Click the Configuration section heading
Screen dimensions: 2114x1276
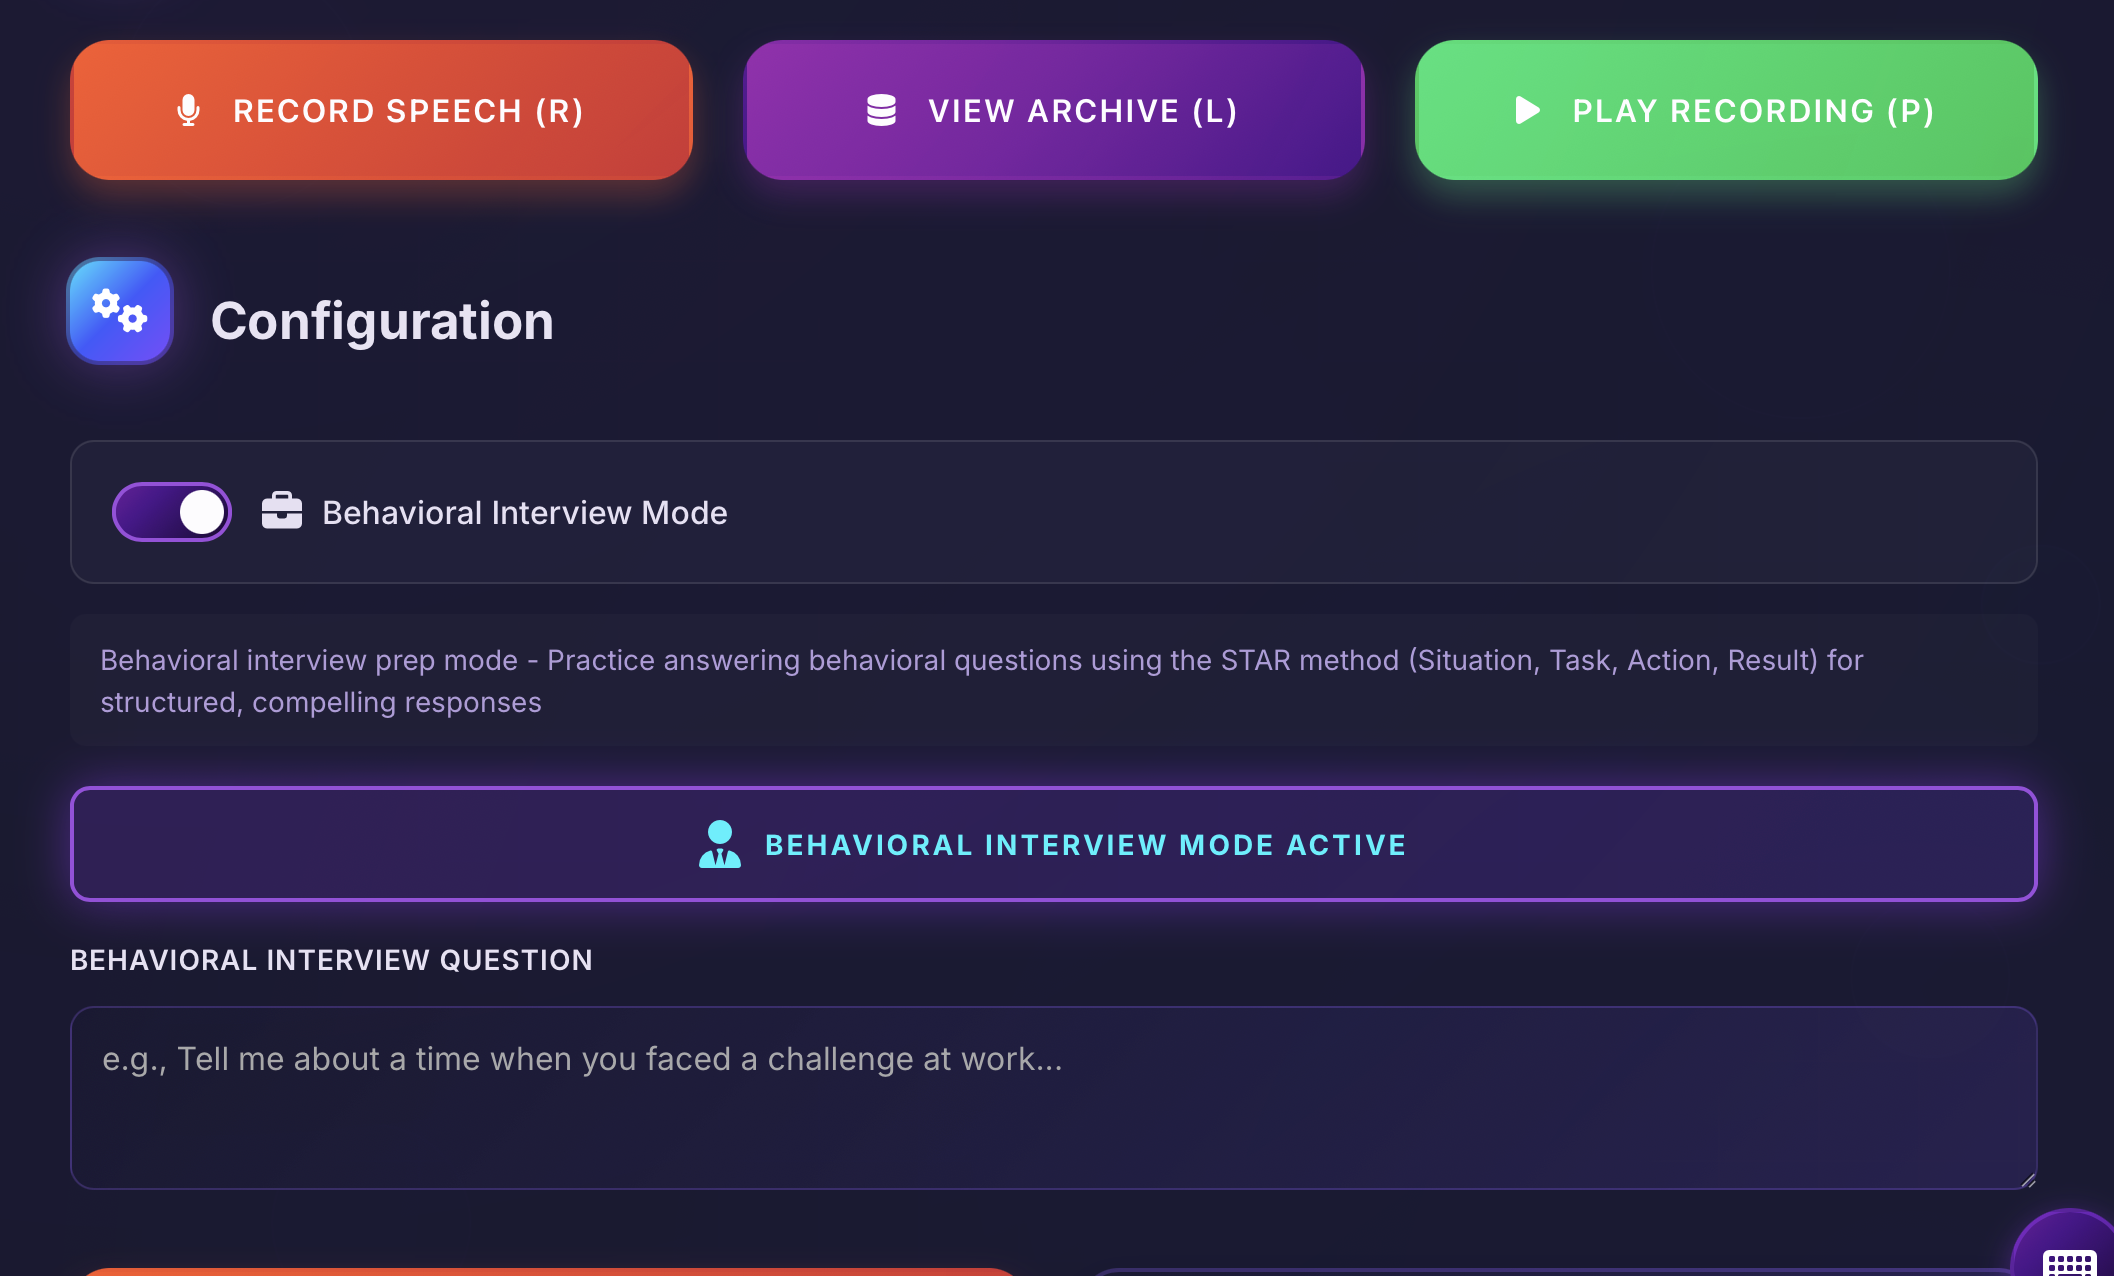coord(382,321)
